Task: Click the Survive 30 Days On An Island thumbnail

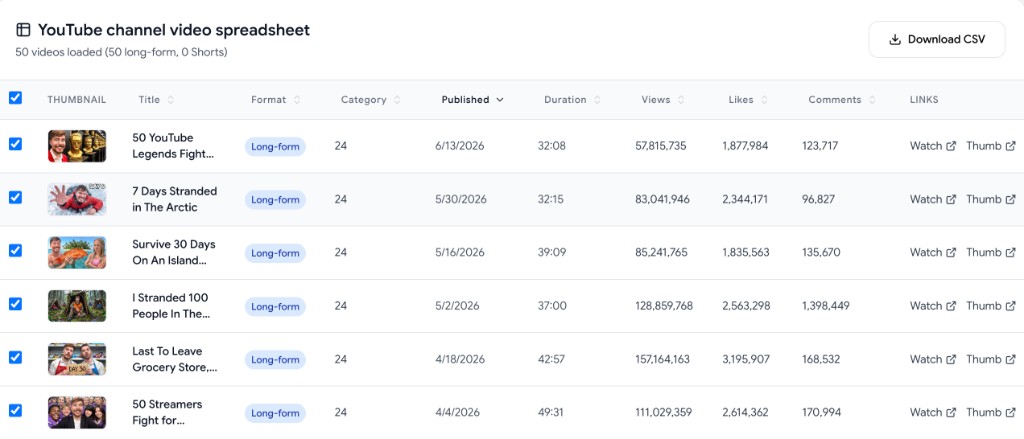Action: tap(76, 253)
